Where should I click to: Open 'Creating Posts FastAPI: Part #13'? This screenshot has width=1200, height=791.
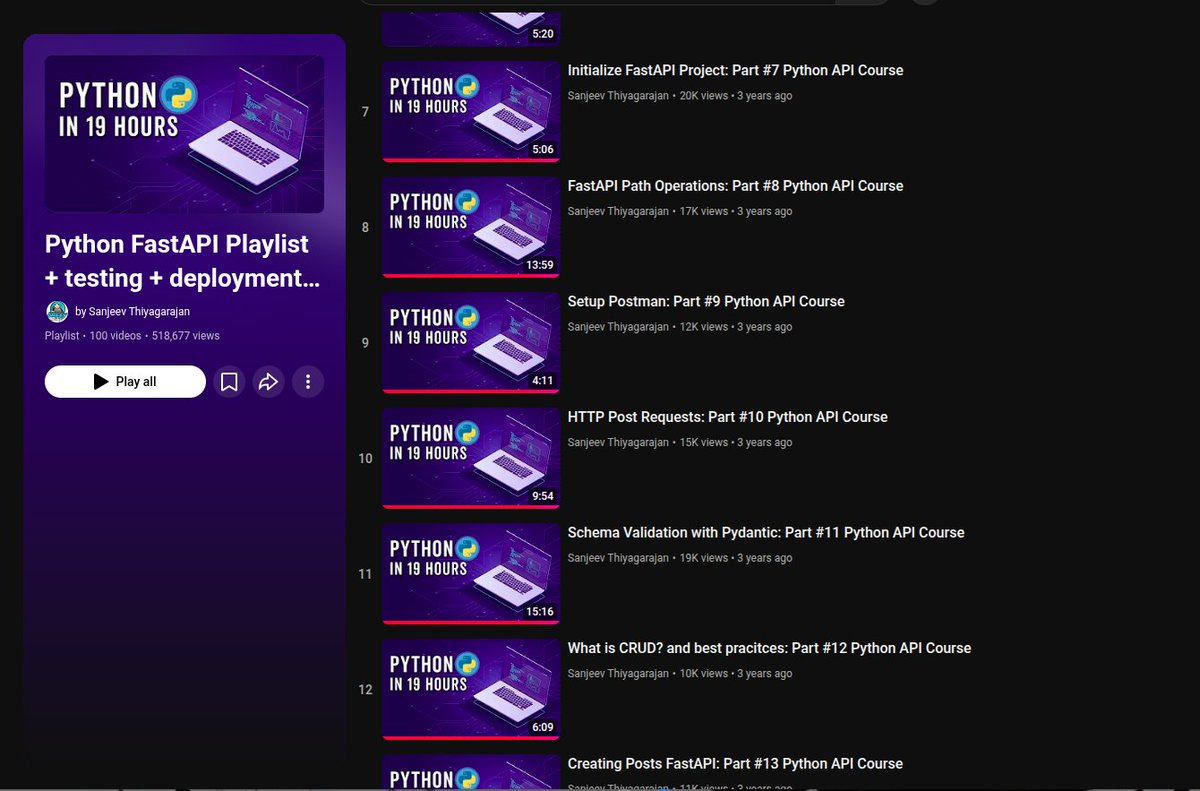(734, 763)
